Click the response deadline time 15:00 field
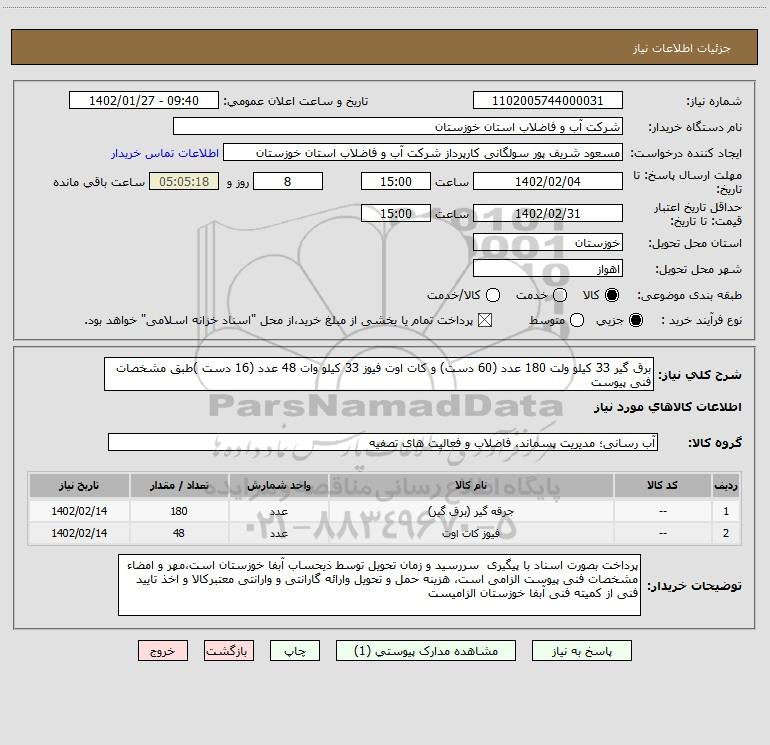This screenshot has width=770, height=745. [396, 181]
